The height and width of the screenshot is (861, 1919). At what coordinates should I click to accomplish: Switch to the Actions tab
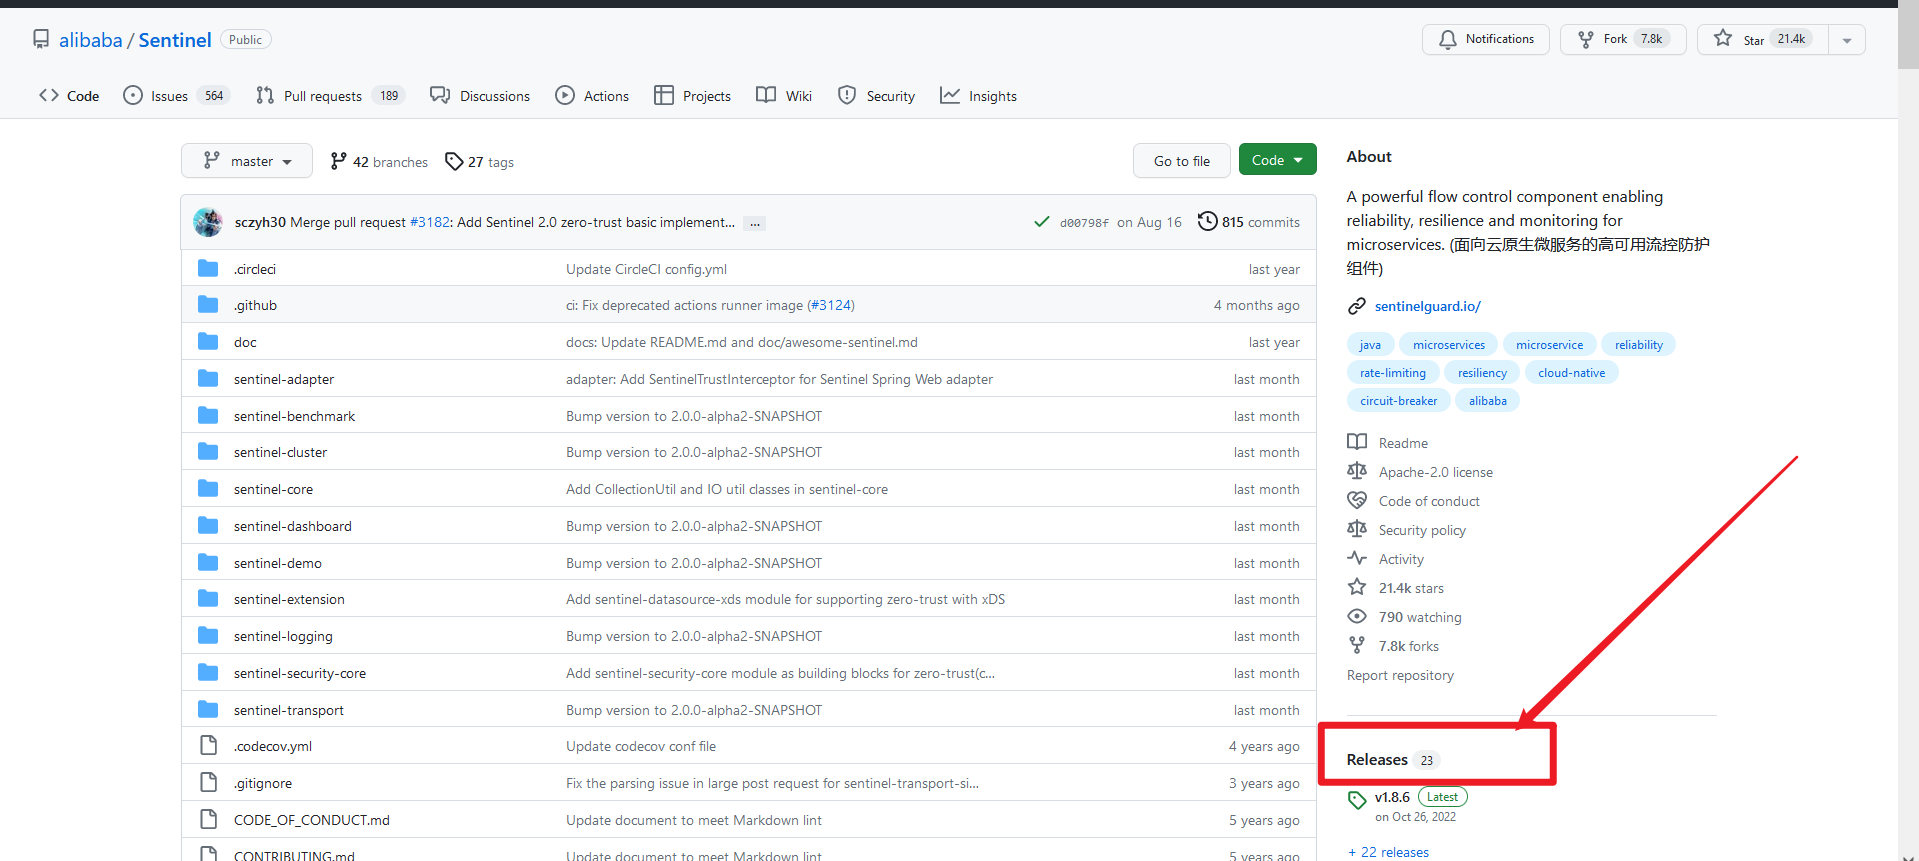point(592,96)
